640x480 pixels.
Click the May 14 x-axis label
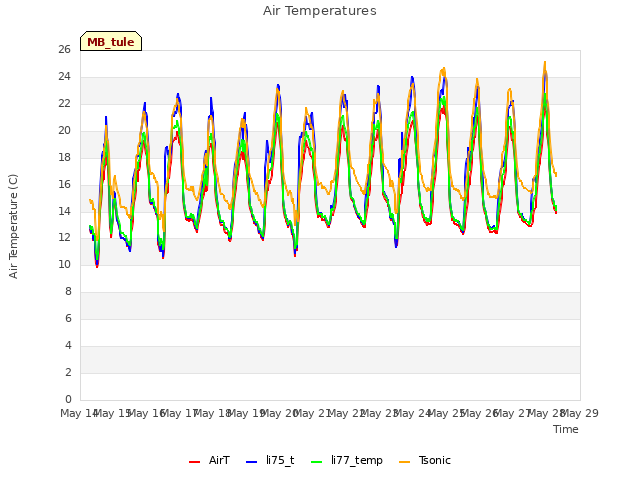tap(78, 413)
